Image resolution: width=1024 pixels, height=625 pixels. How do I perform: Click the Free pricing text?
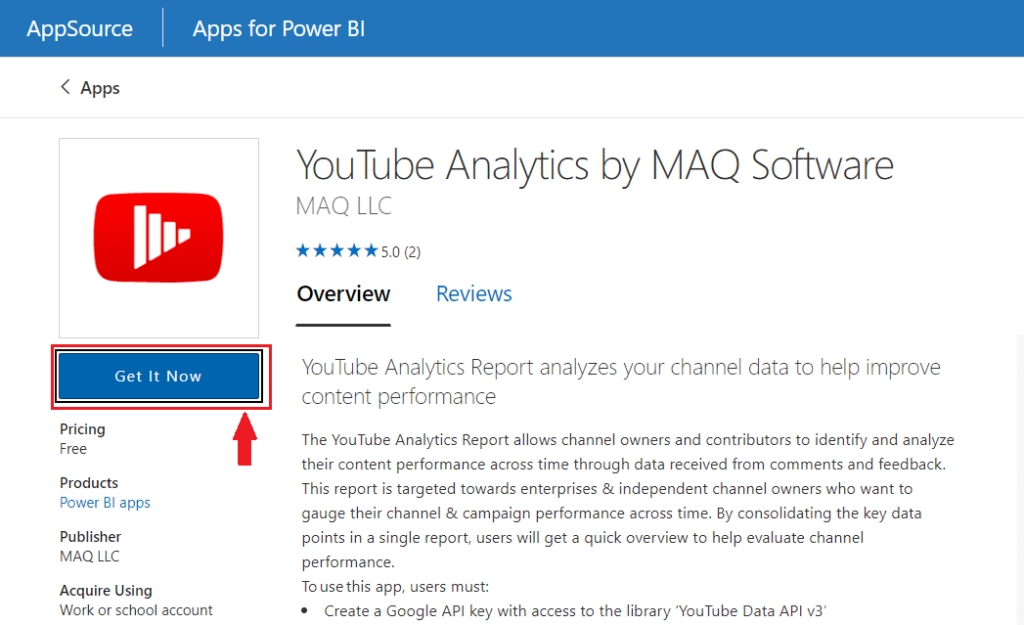tap(74, 449)
